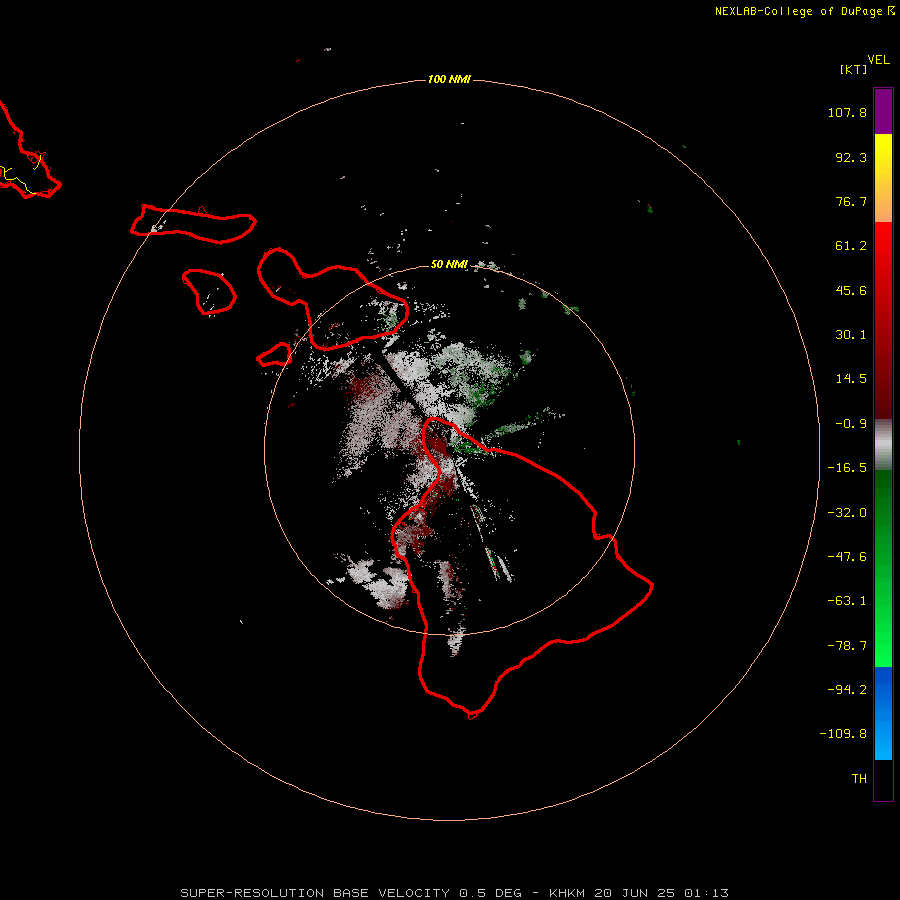Viewport: 900px width, 900px height.
Task: Click the 100 NMI range ring label
Action: pyautogui.click(x=449, y=79)
